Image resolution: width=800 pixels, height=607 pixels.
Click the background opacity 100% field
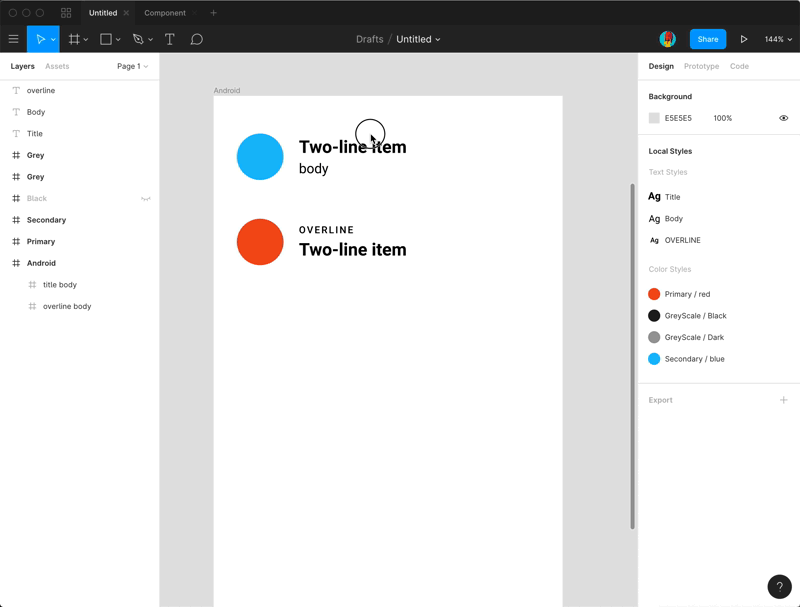click(x=722, y=118)
